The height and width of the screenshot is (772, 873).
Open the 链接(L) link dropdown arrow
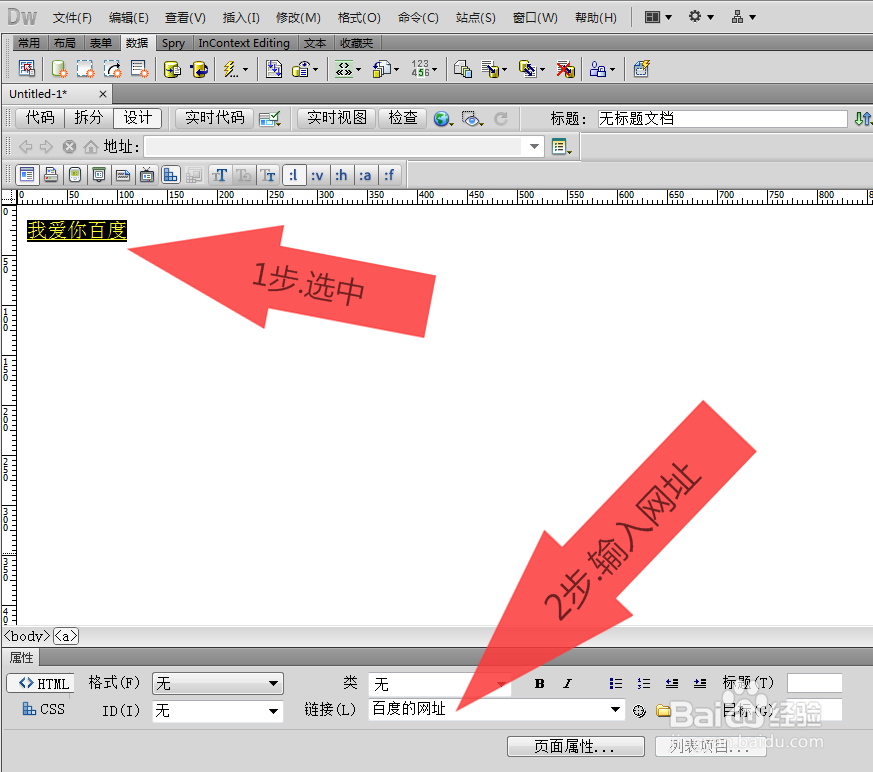click(x=615, y=709)
